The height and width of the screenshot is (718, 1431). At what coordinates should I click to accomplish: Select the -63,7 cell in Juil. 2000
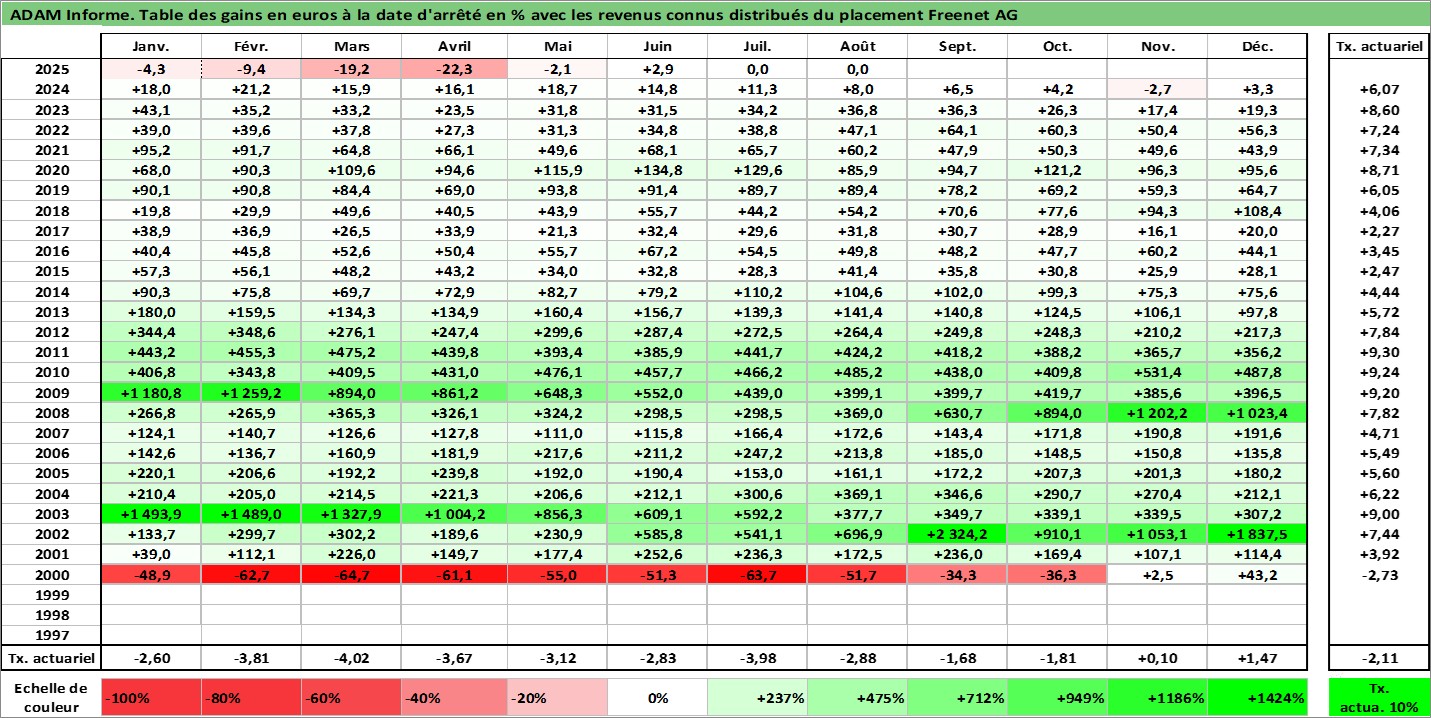pos(757,575)
